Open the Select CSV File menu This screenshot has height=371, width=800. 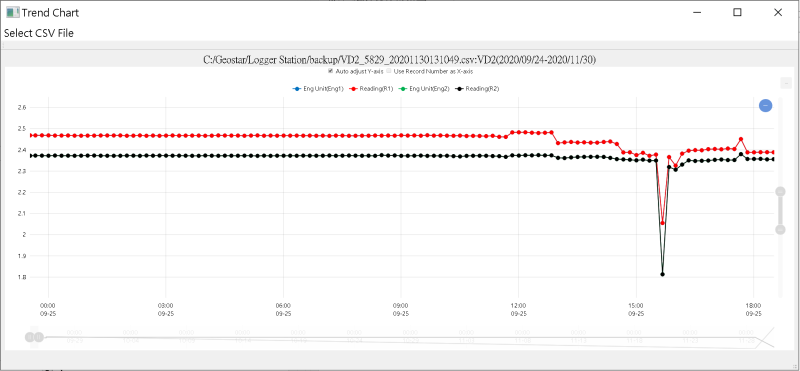(x=39, y=33)
